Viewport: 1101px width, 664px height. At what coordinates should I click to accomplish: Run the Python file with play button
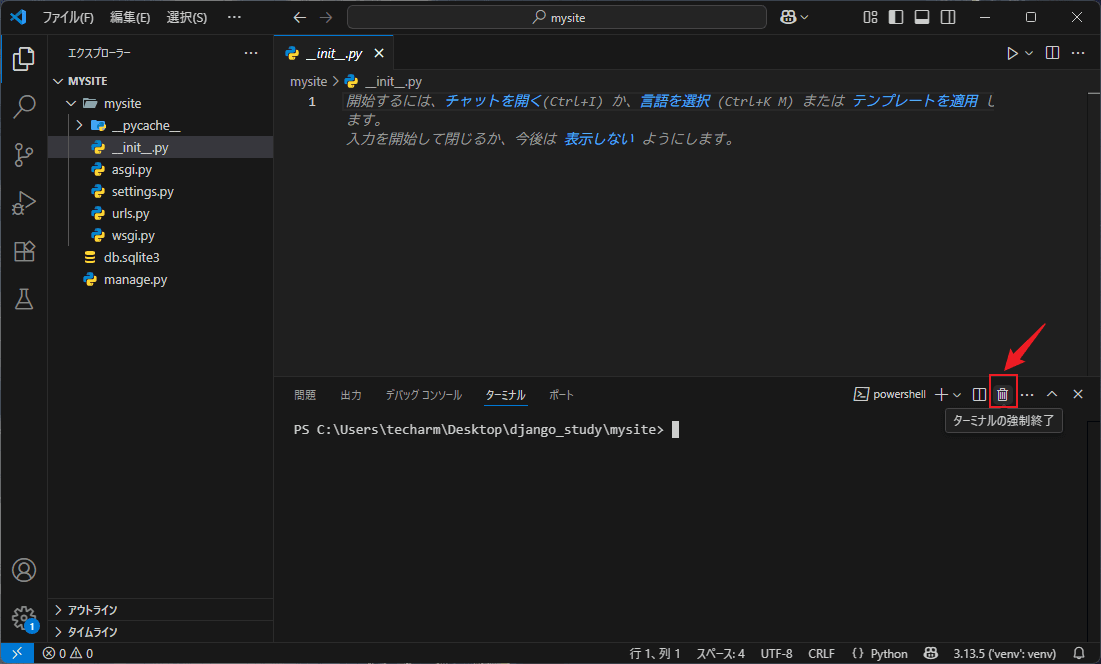coord(1012,53)
